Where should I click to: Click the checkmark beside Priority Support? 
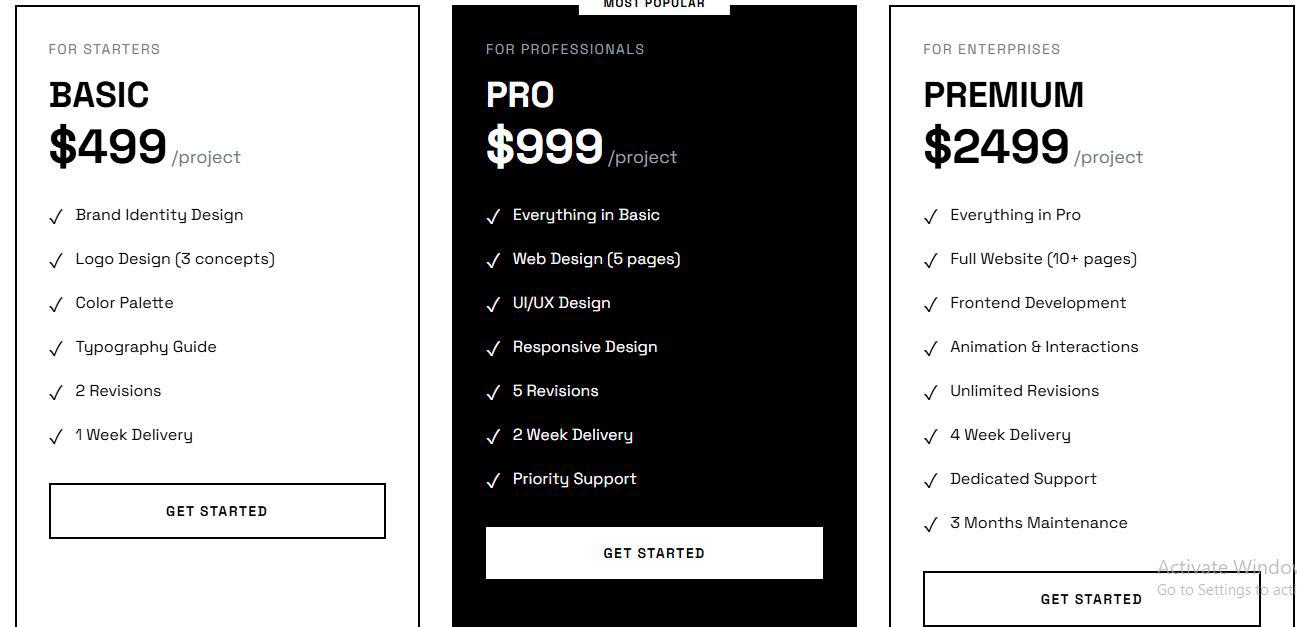point(493,480)
